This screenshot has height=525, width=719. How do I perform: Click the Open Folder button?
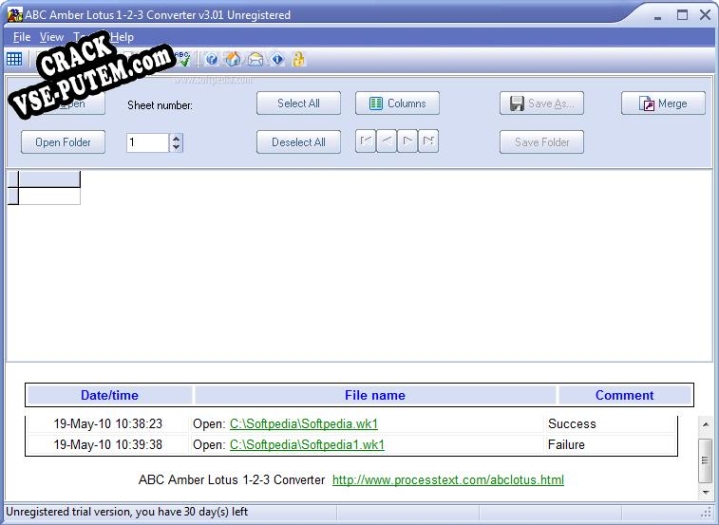[63, 142]
